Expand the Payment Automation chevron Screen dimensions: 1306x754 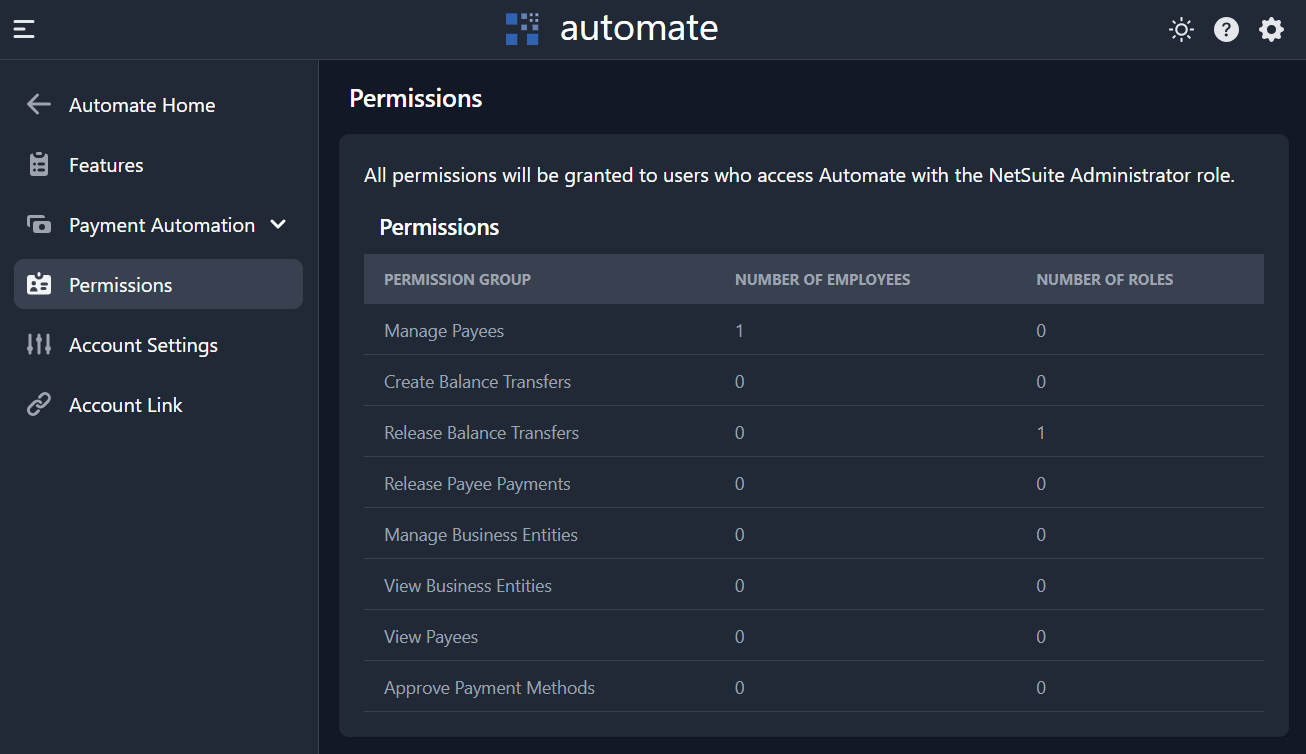click(x=278, y=225)
